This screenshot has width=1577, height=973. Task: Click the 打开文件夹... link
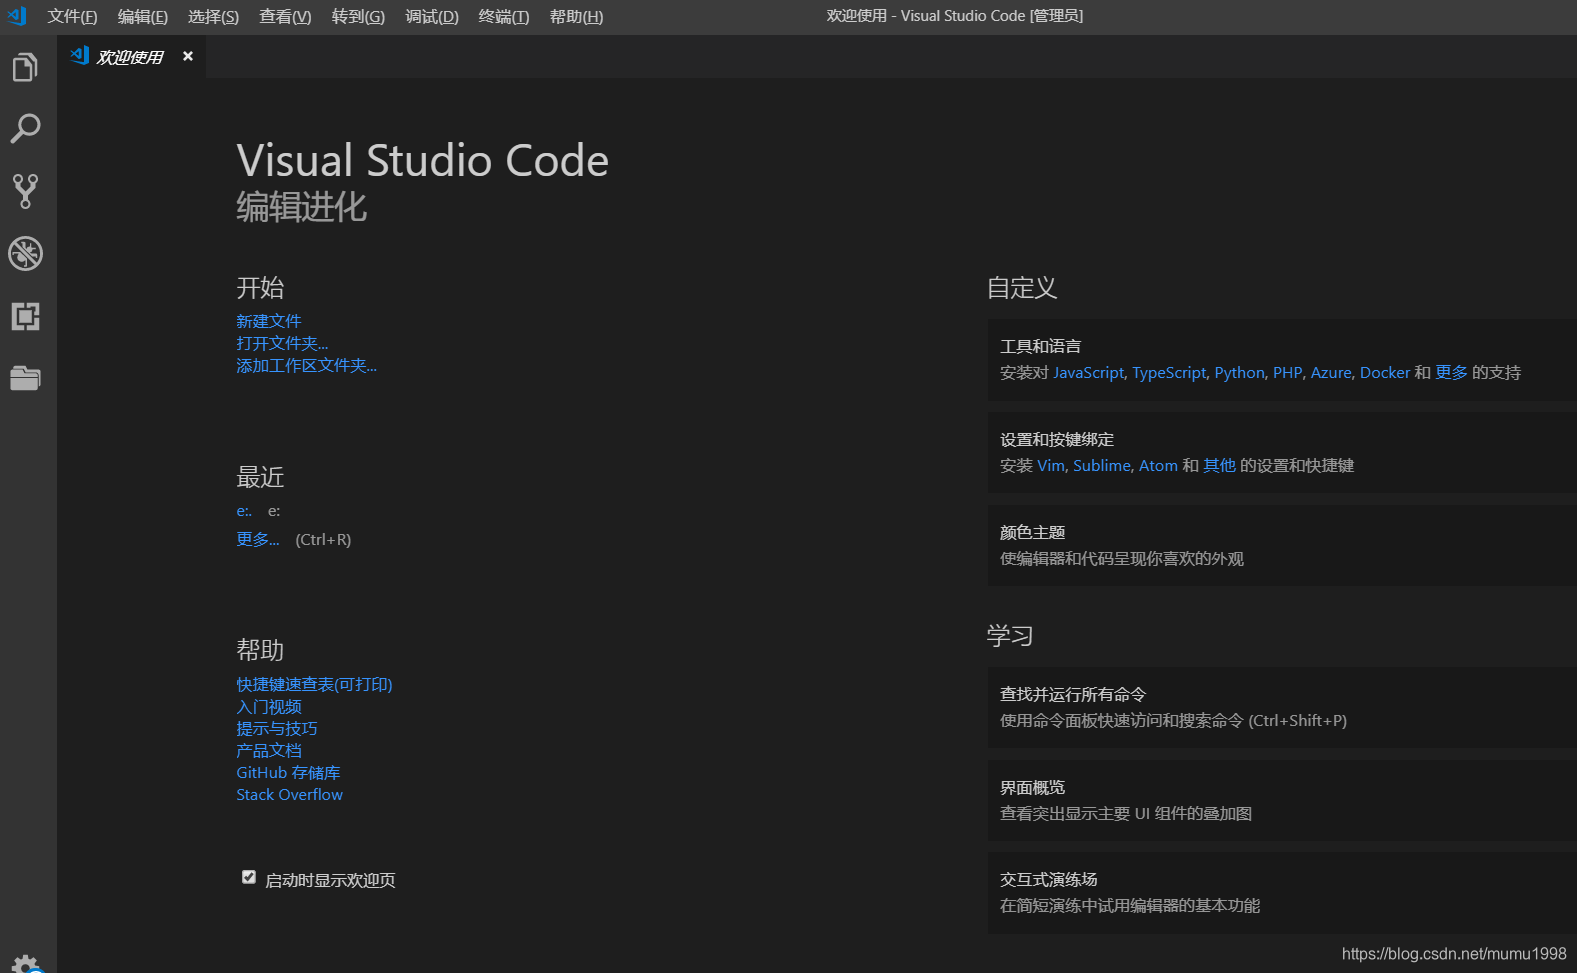coord(282,343)
